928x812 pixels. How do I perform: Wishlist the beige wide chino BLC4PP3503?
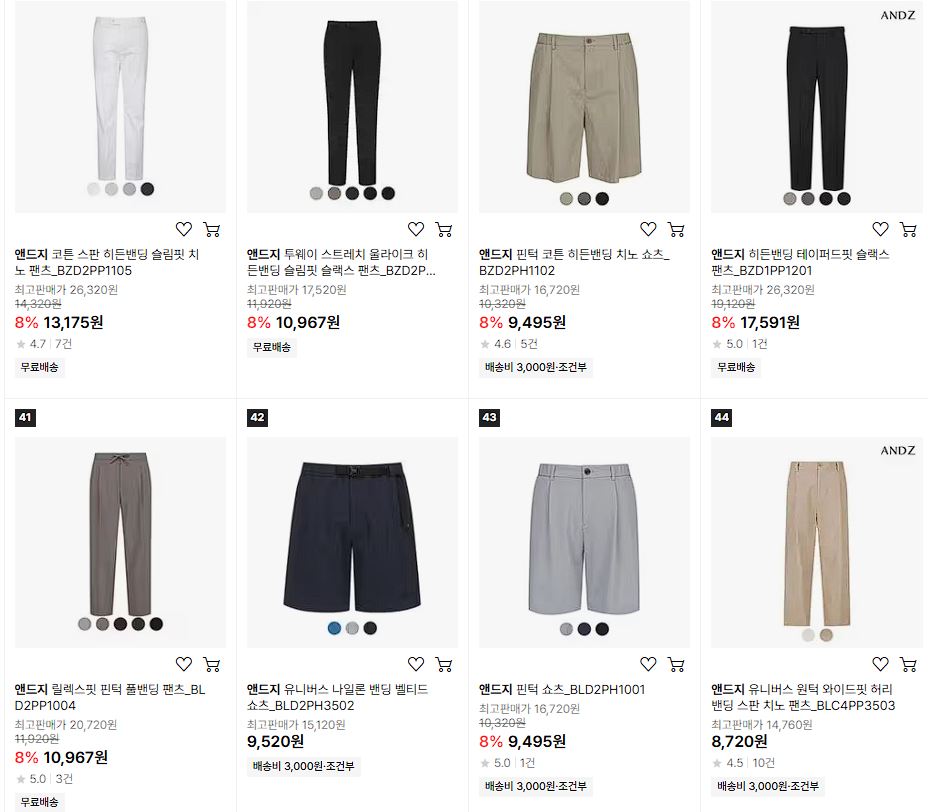[x=880, y=664]
